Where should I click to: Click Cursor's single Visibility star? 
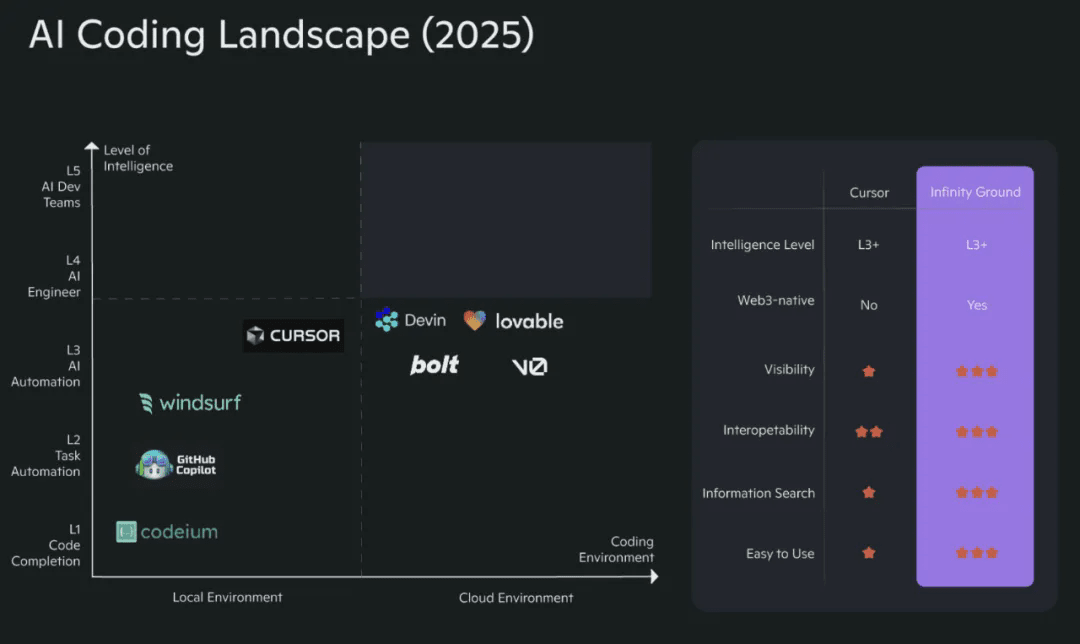pos(869,371)
